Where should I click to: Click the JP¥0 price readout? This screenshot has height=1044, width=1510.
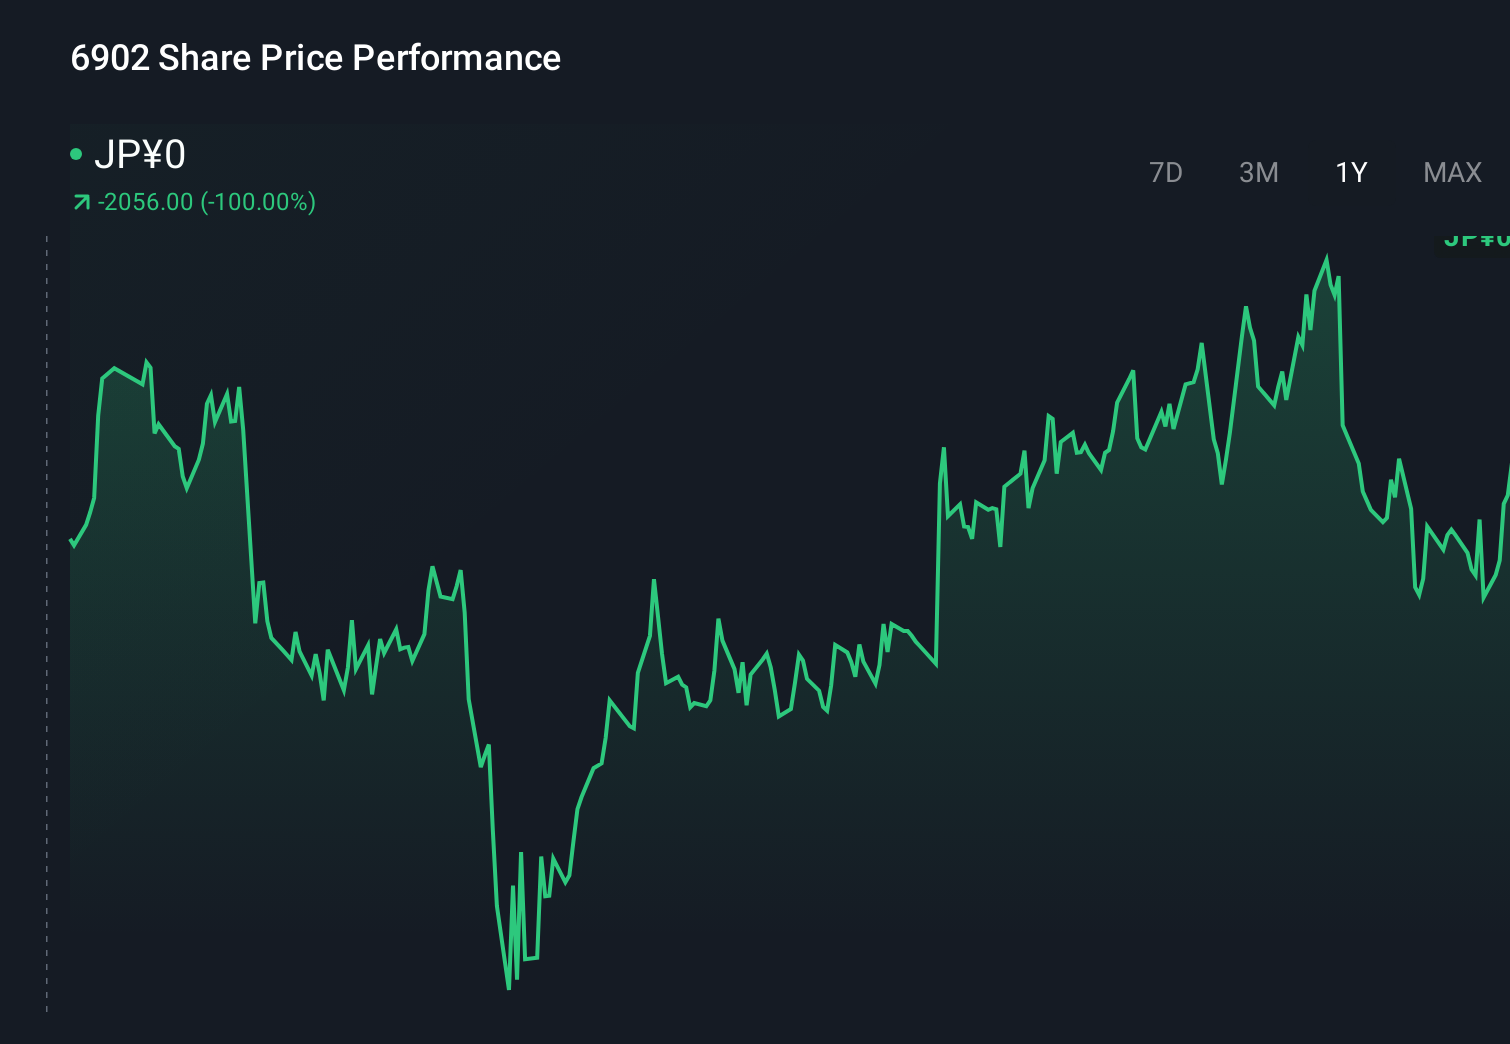coord(140,155)
